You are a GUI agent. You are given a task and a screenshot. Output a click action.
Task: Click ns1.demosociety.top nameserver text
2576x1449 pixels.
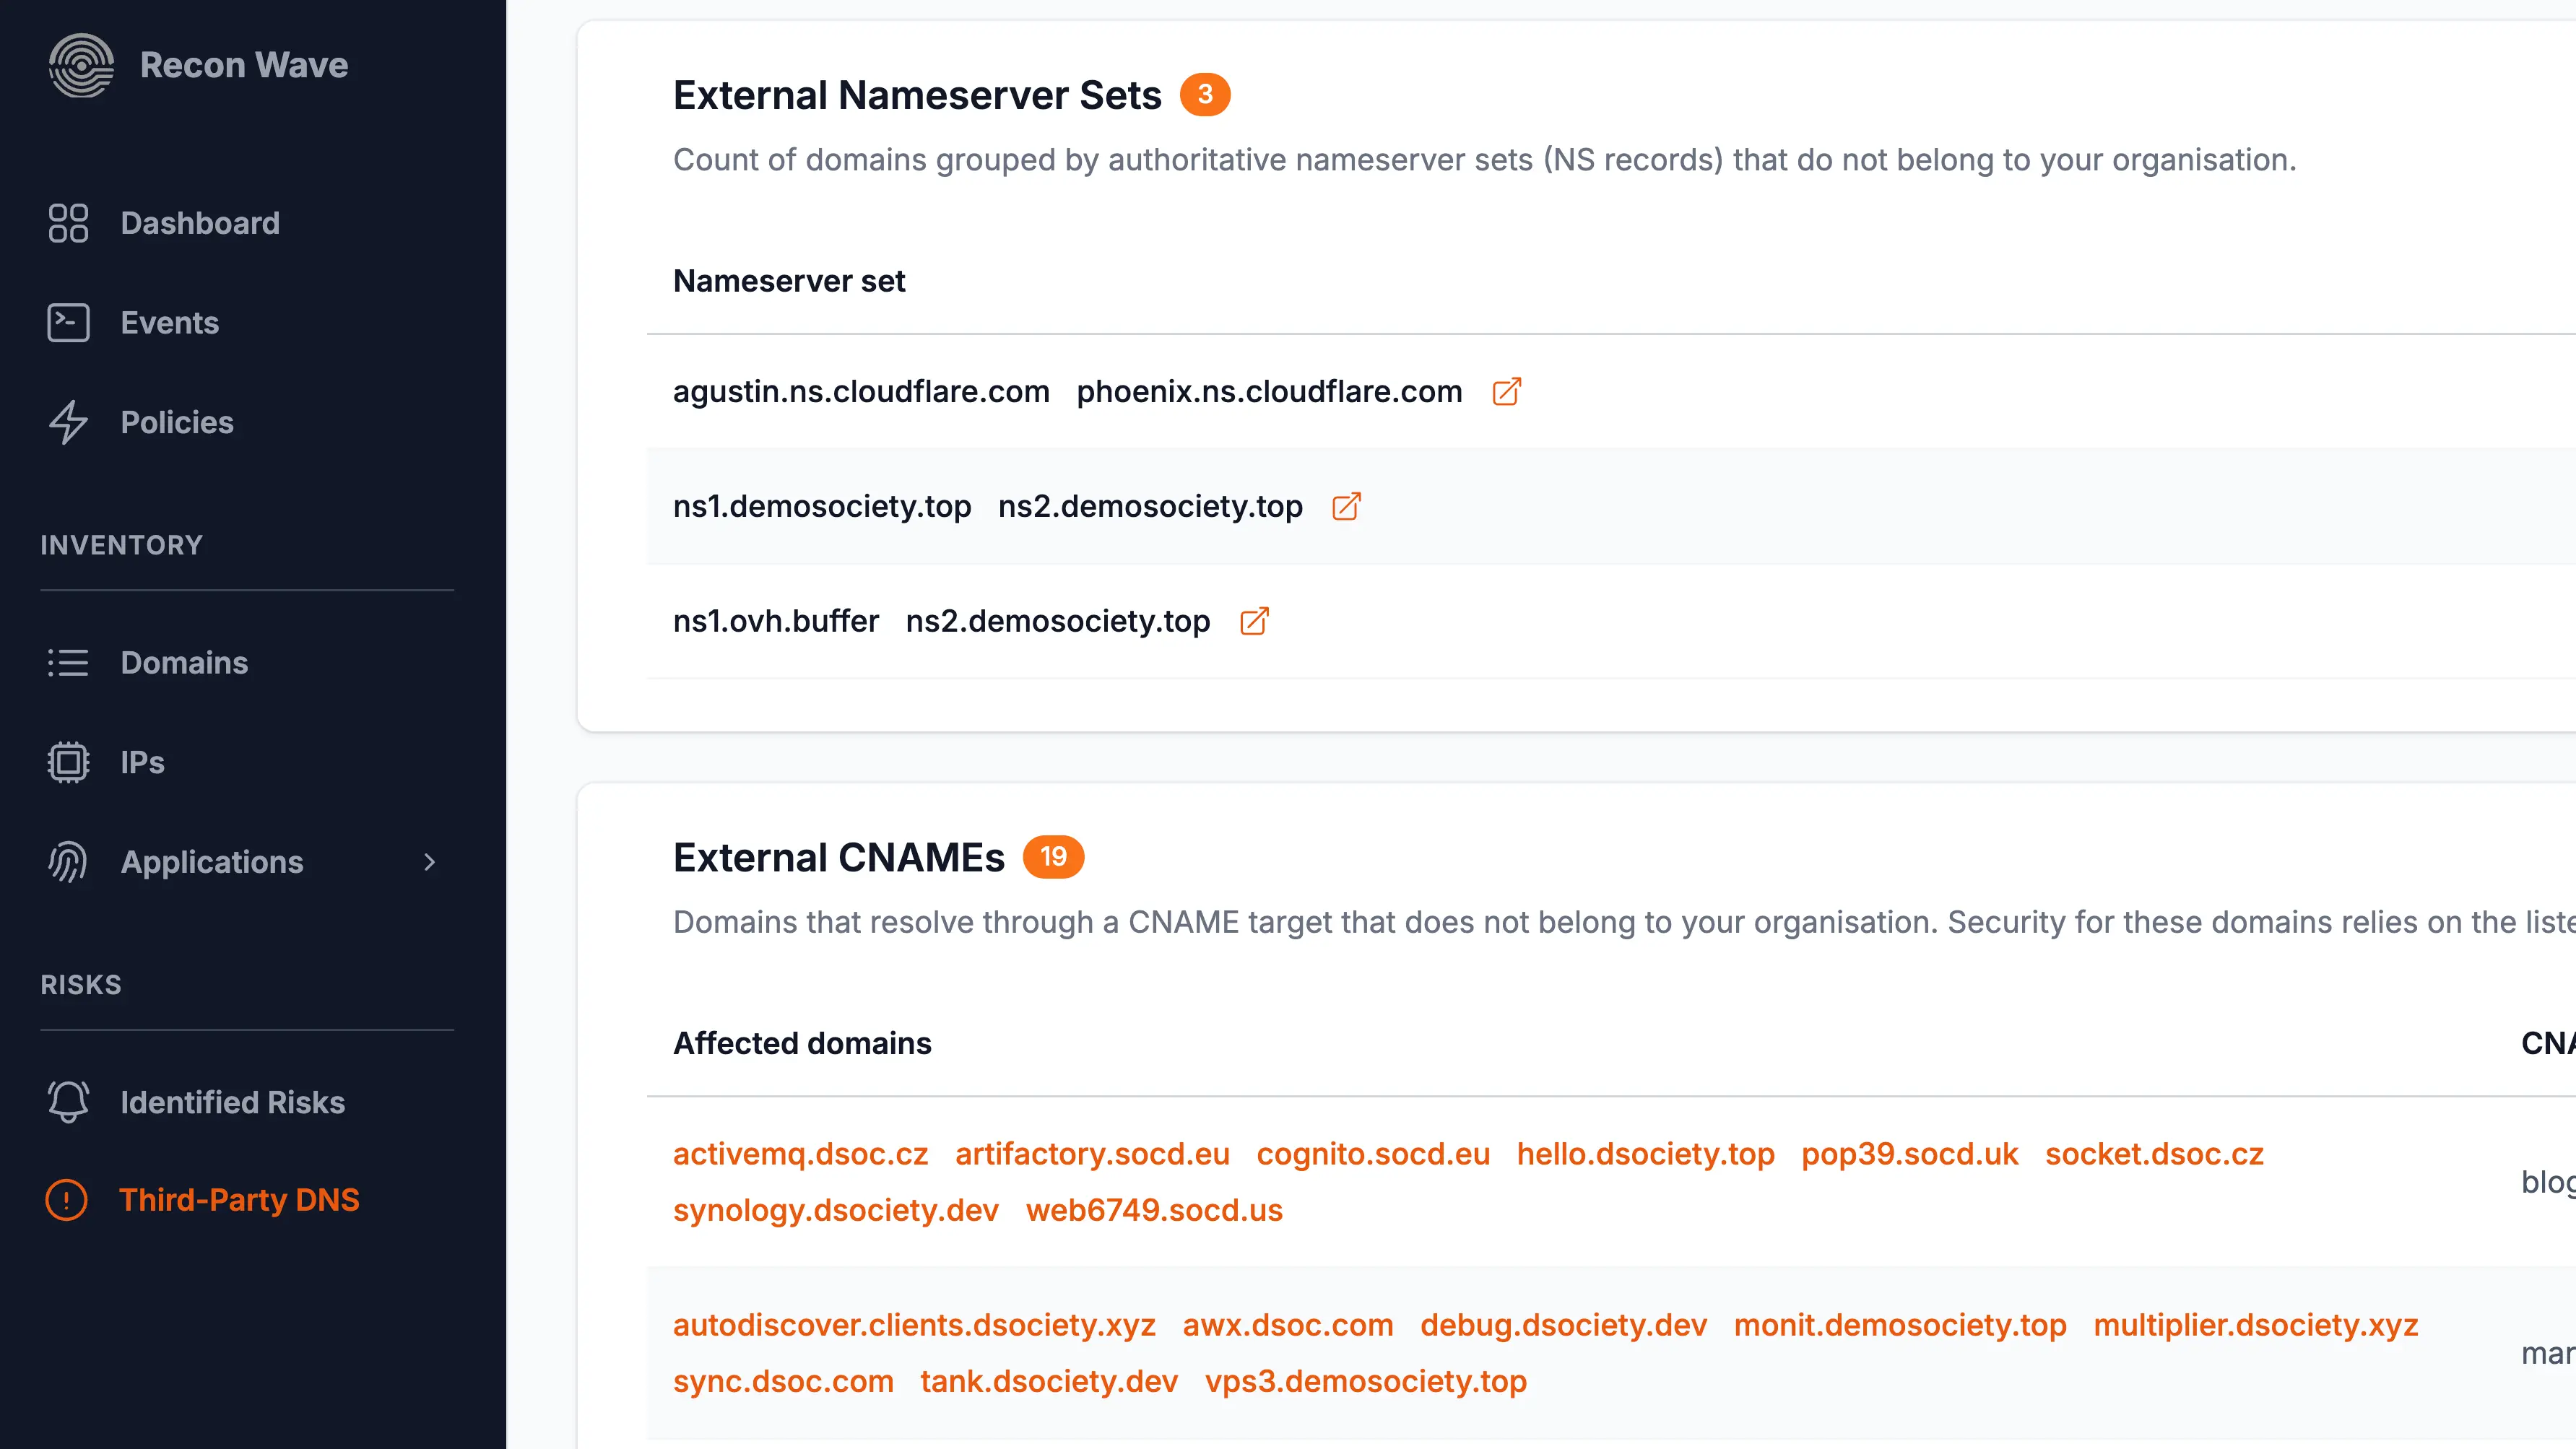(822, 507)
